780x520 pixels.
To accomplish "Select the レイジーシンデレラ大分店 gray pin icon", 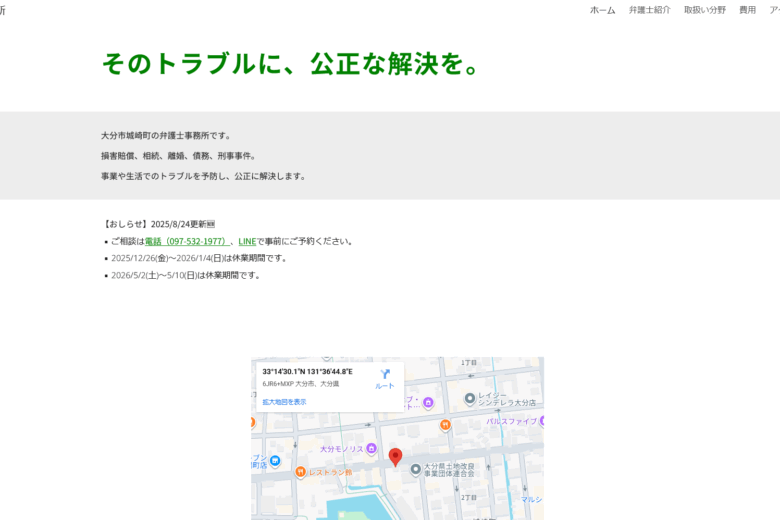I will coord(470,398).
